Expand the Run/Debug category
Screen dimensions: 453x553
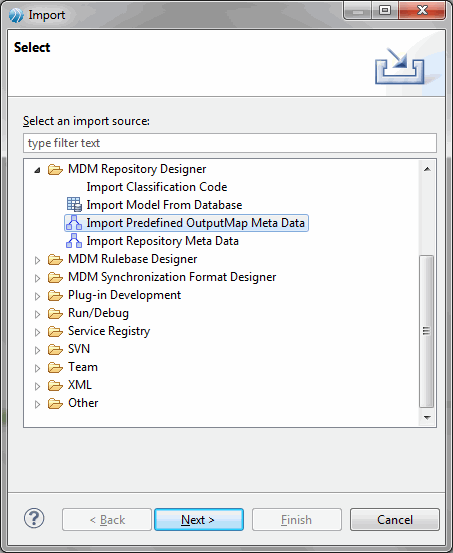(x=37, y=314)
